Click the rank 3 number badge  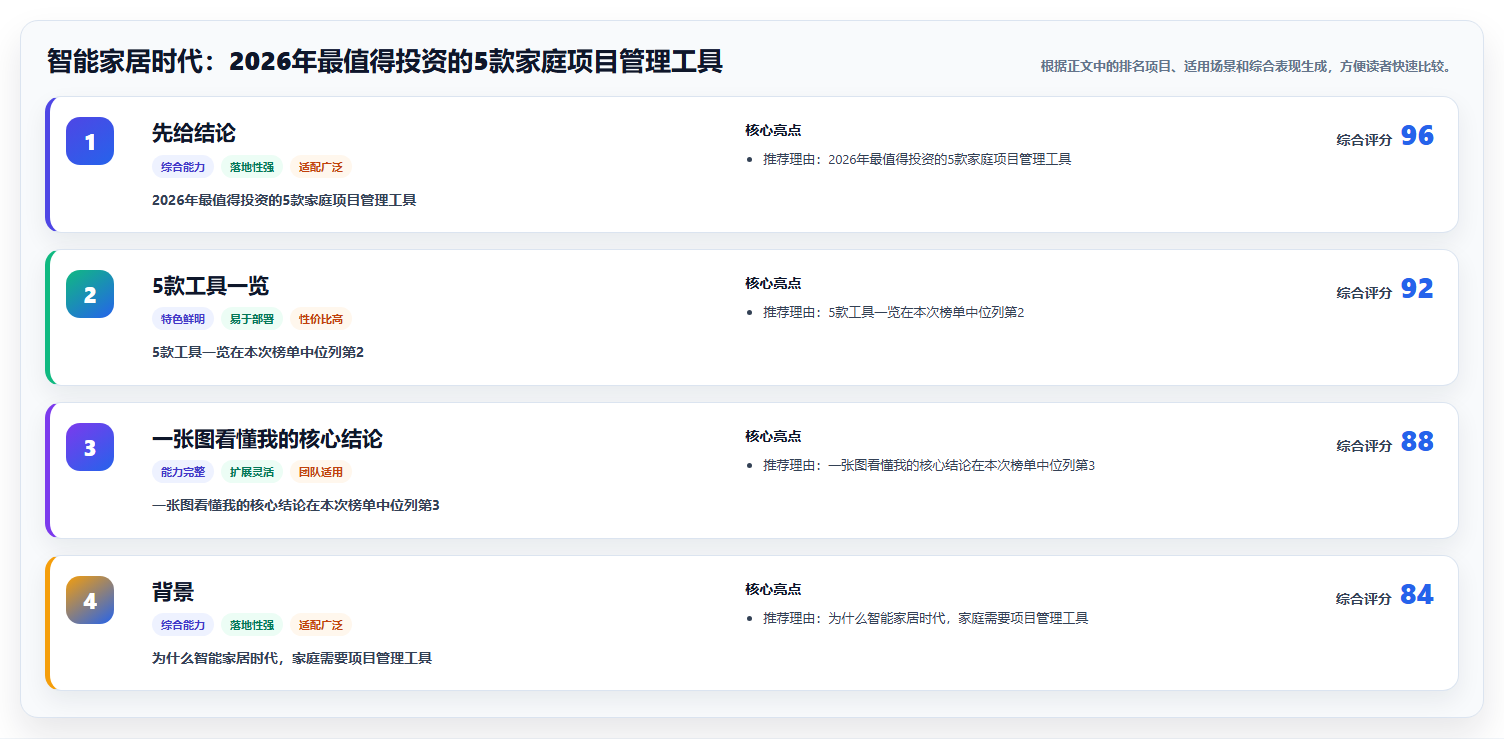click(x=90, y=447)
